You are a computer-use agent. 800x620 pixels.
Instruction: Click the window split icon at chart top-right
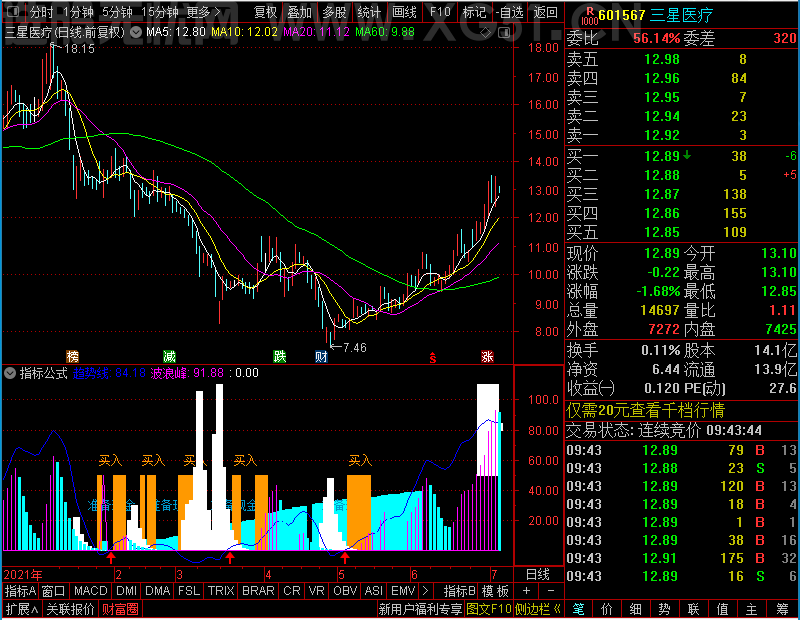pos(504,33)
